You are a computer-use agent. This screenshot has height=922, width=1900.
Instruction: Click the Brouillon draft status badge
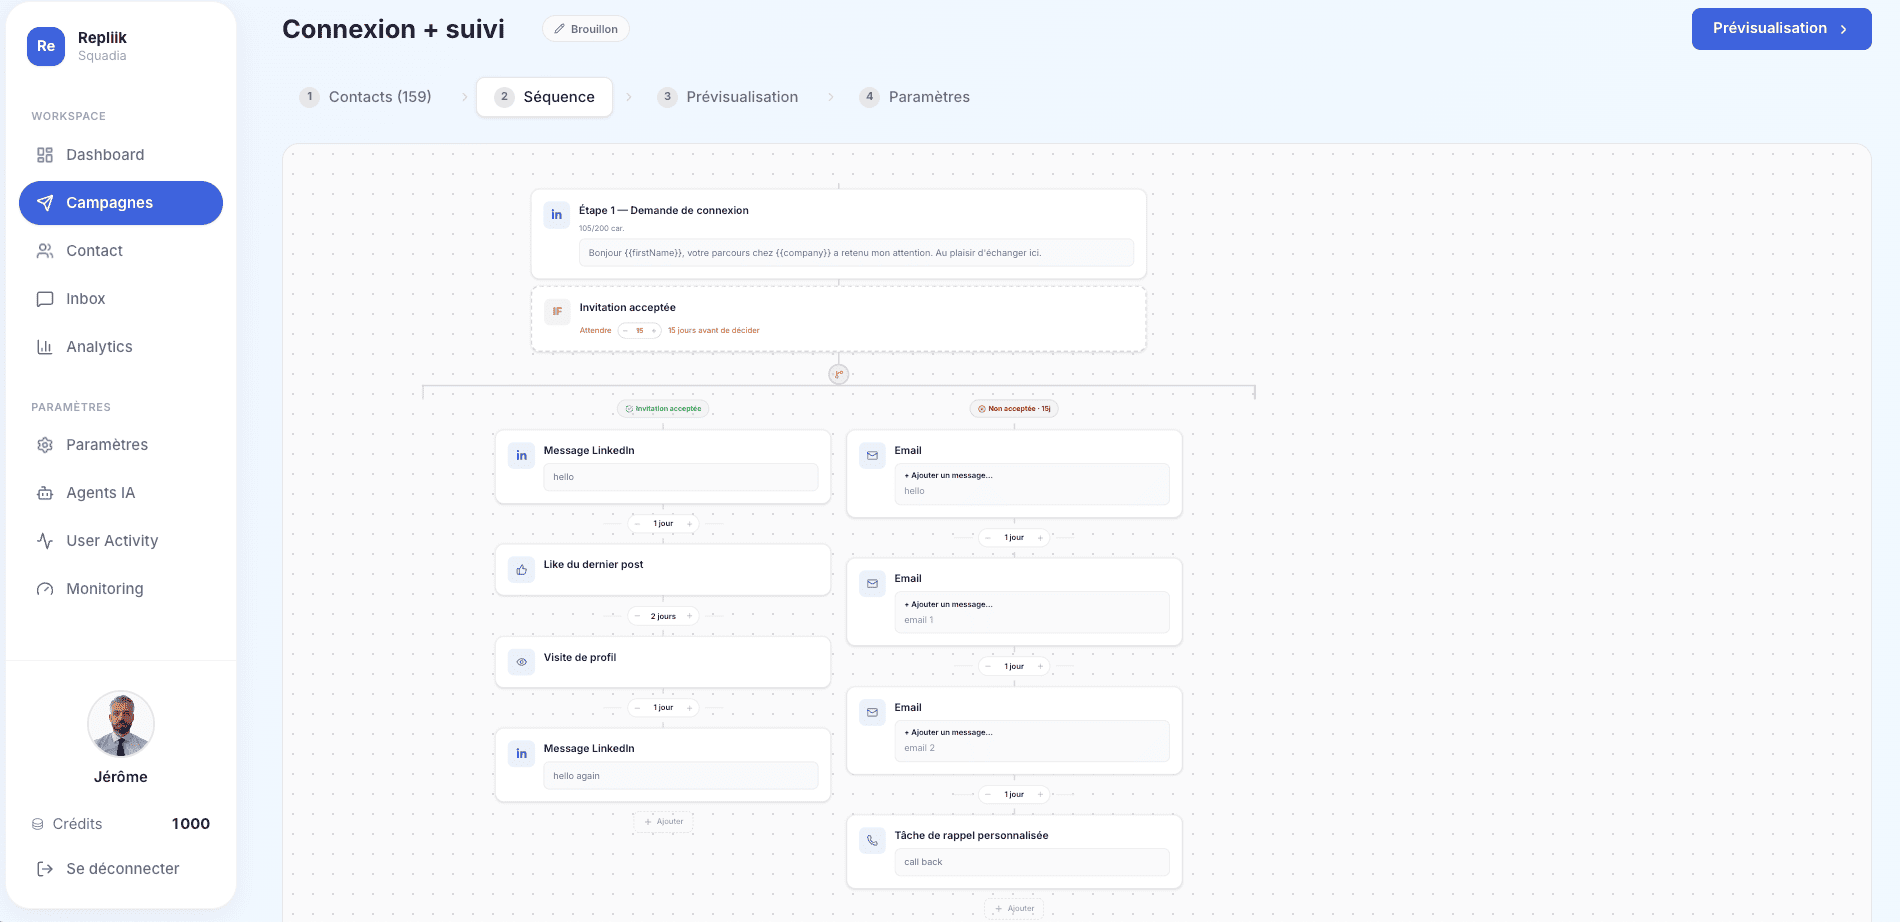coord(586,29)
